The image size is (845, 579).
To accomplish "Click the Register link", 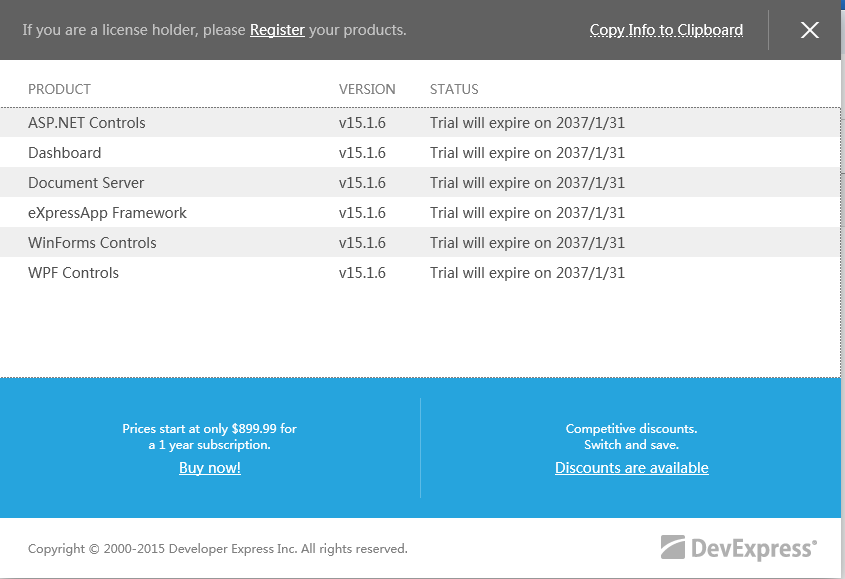I will (x=277, y=30).
